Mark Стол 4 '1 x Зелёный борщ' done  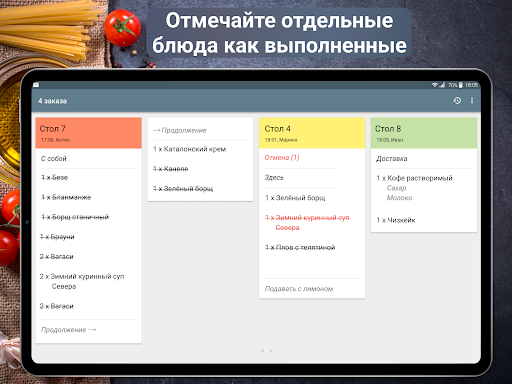295,198
